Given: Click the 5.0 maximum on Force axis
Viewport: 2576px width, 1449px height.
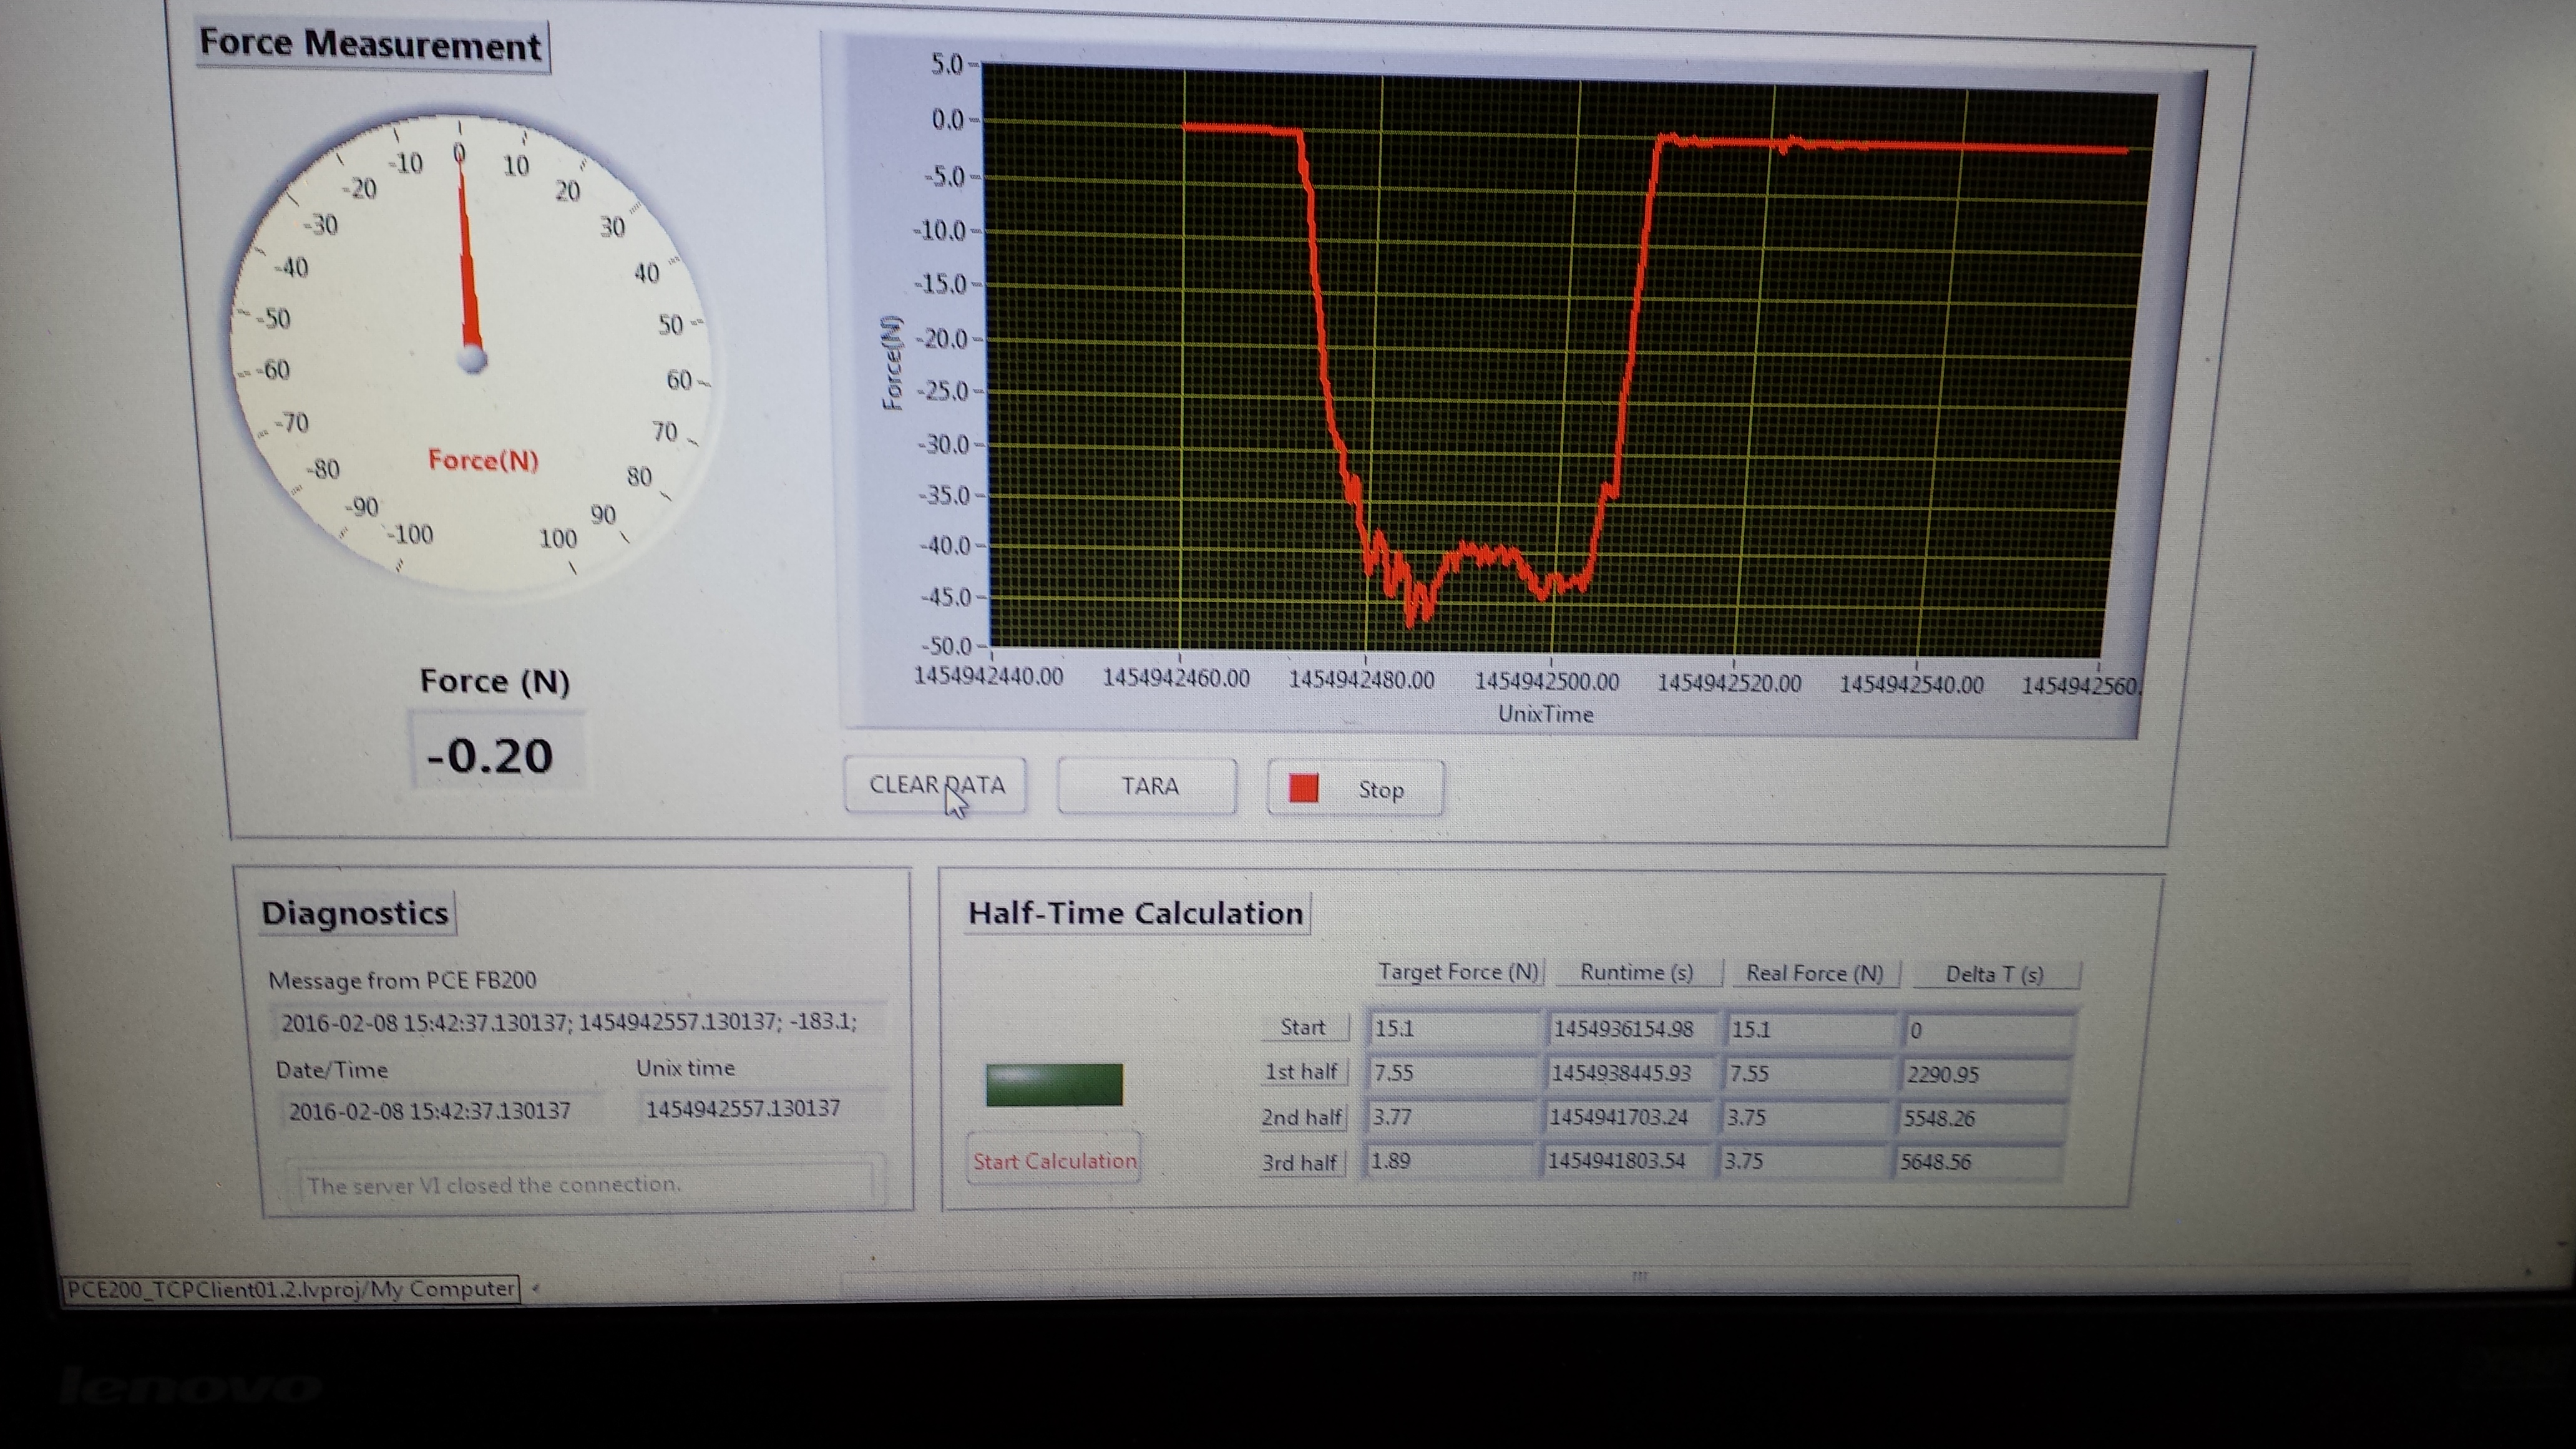Looking at the screenshot, I should pyautogui.click(x=946, y=65).
